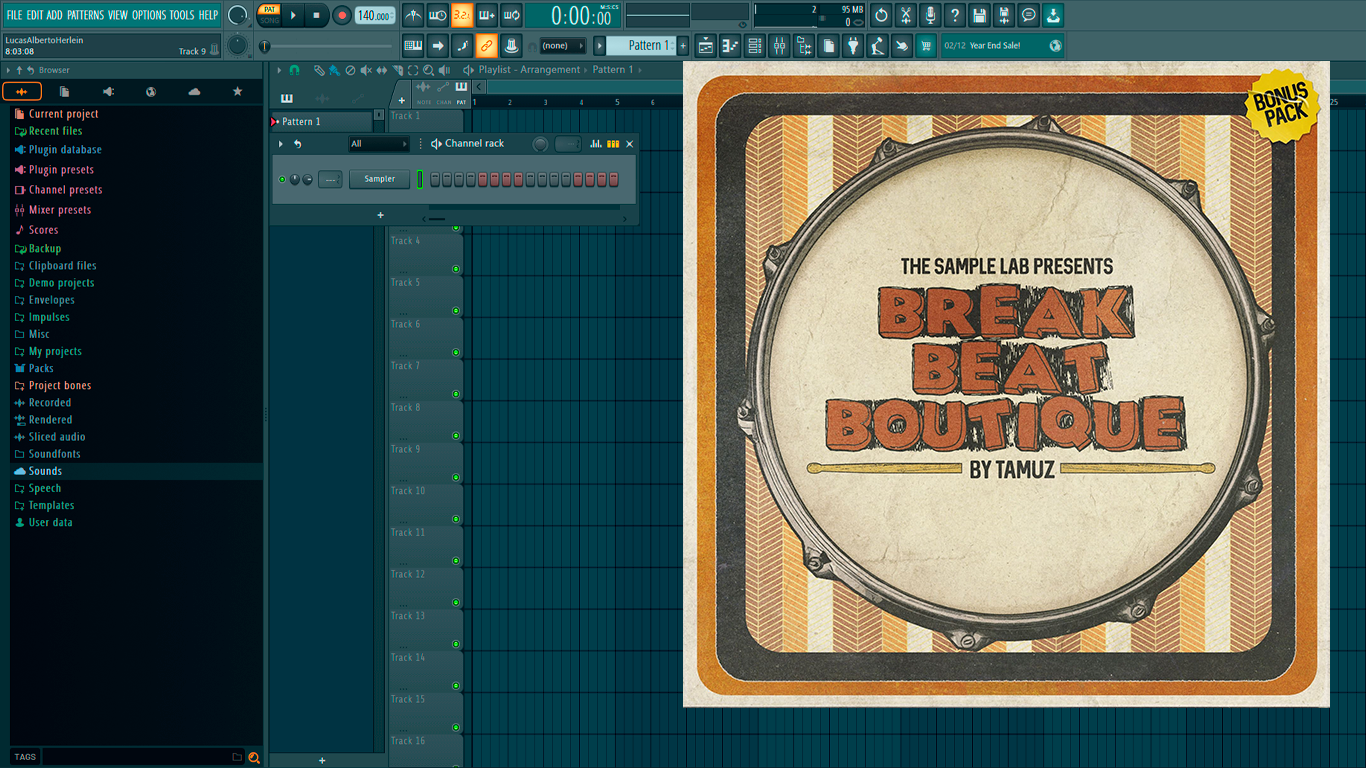Open the PATTERNS menu

[85, 15]
